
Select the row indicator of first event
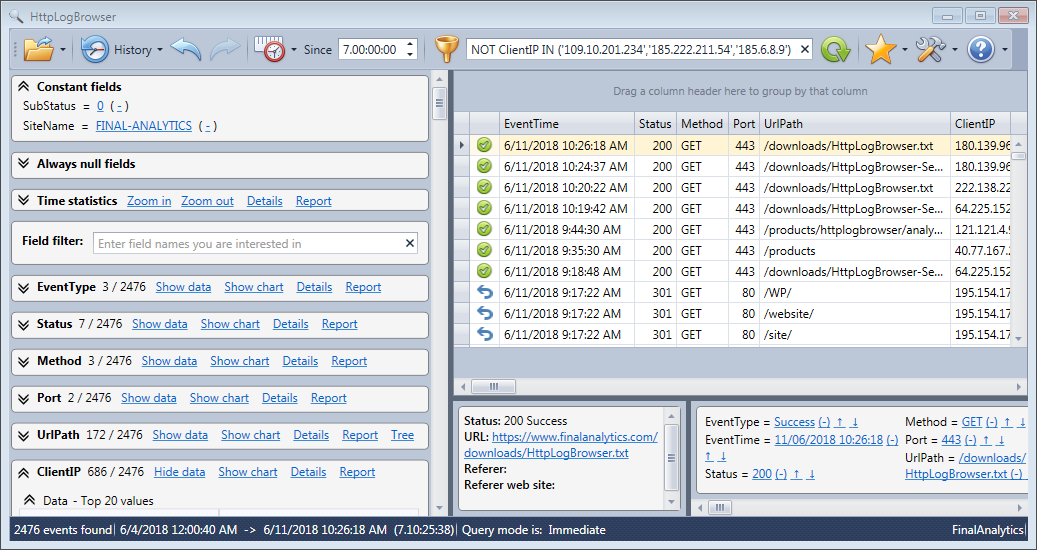[x=462, y=145]
